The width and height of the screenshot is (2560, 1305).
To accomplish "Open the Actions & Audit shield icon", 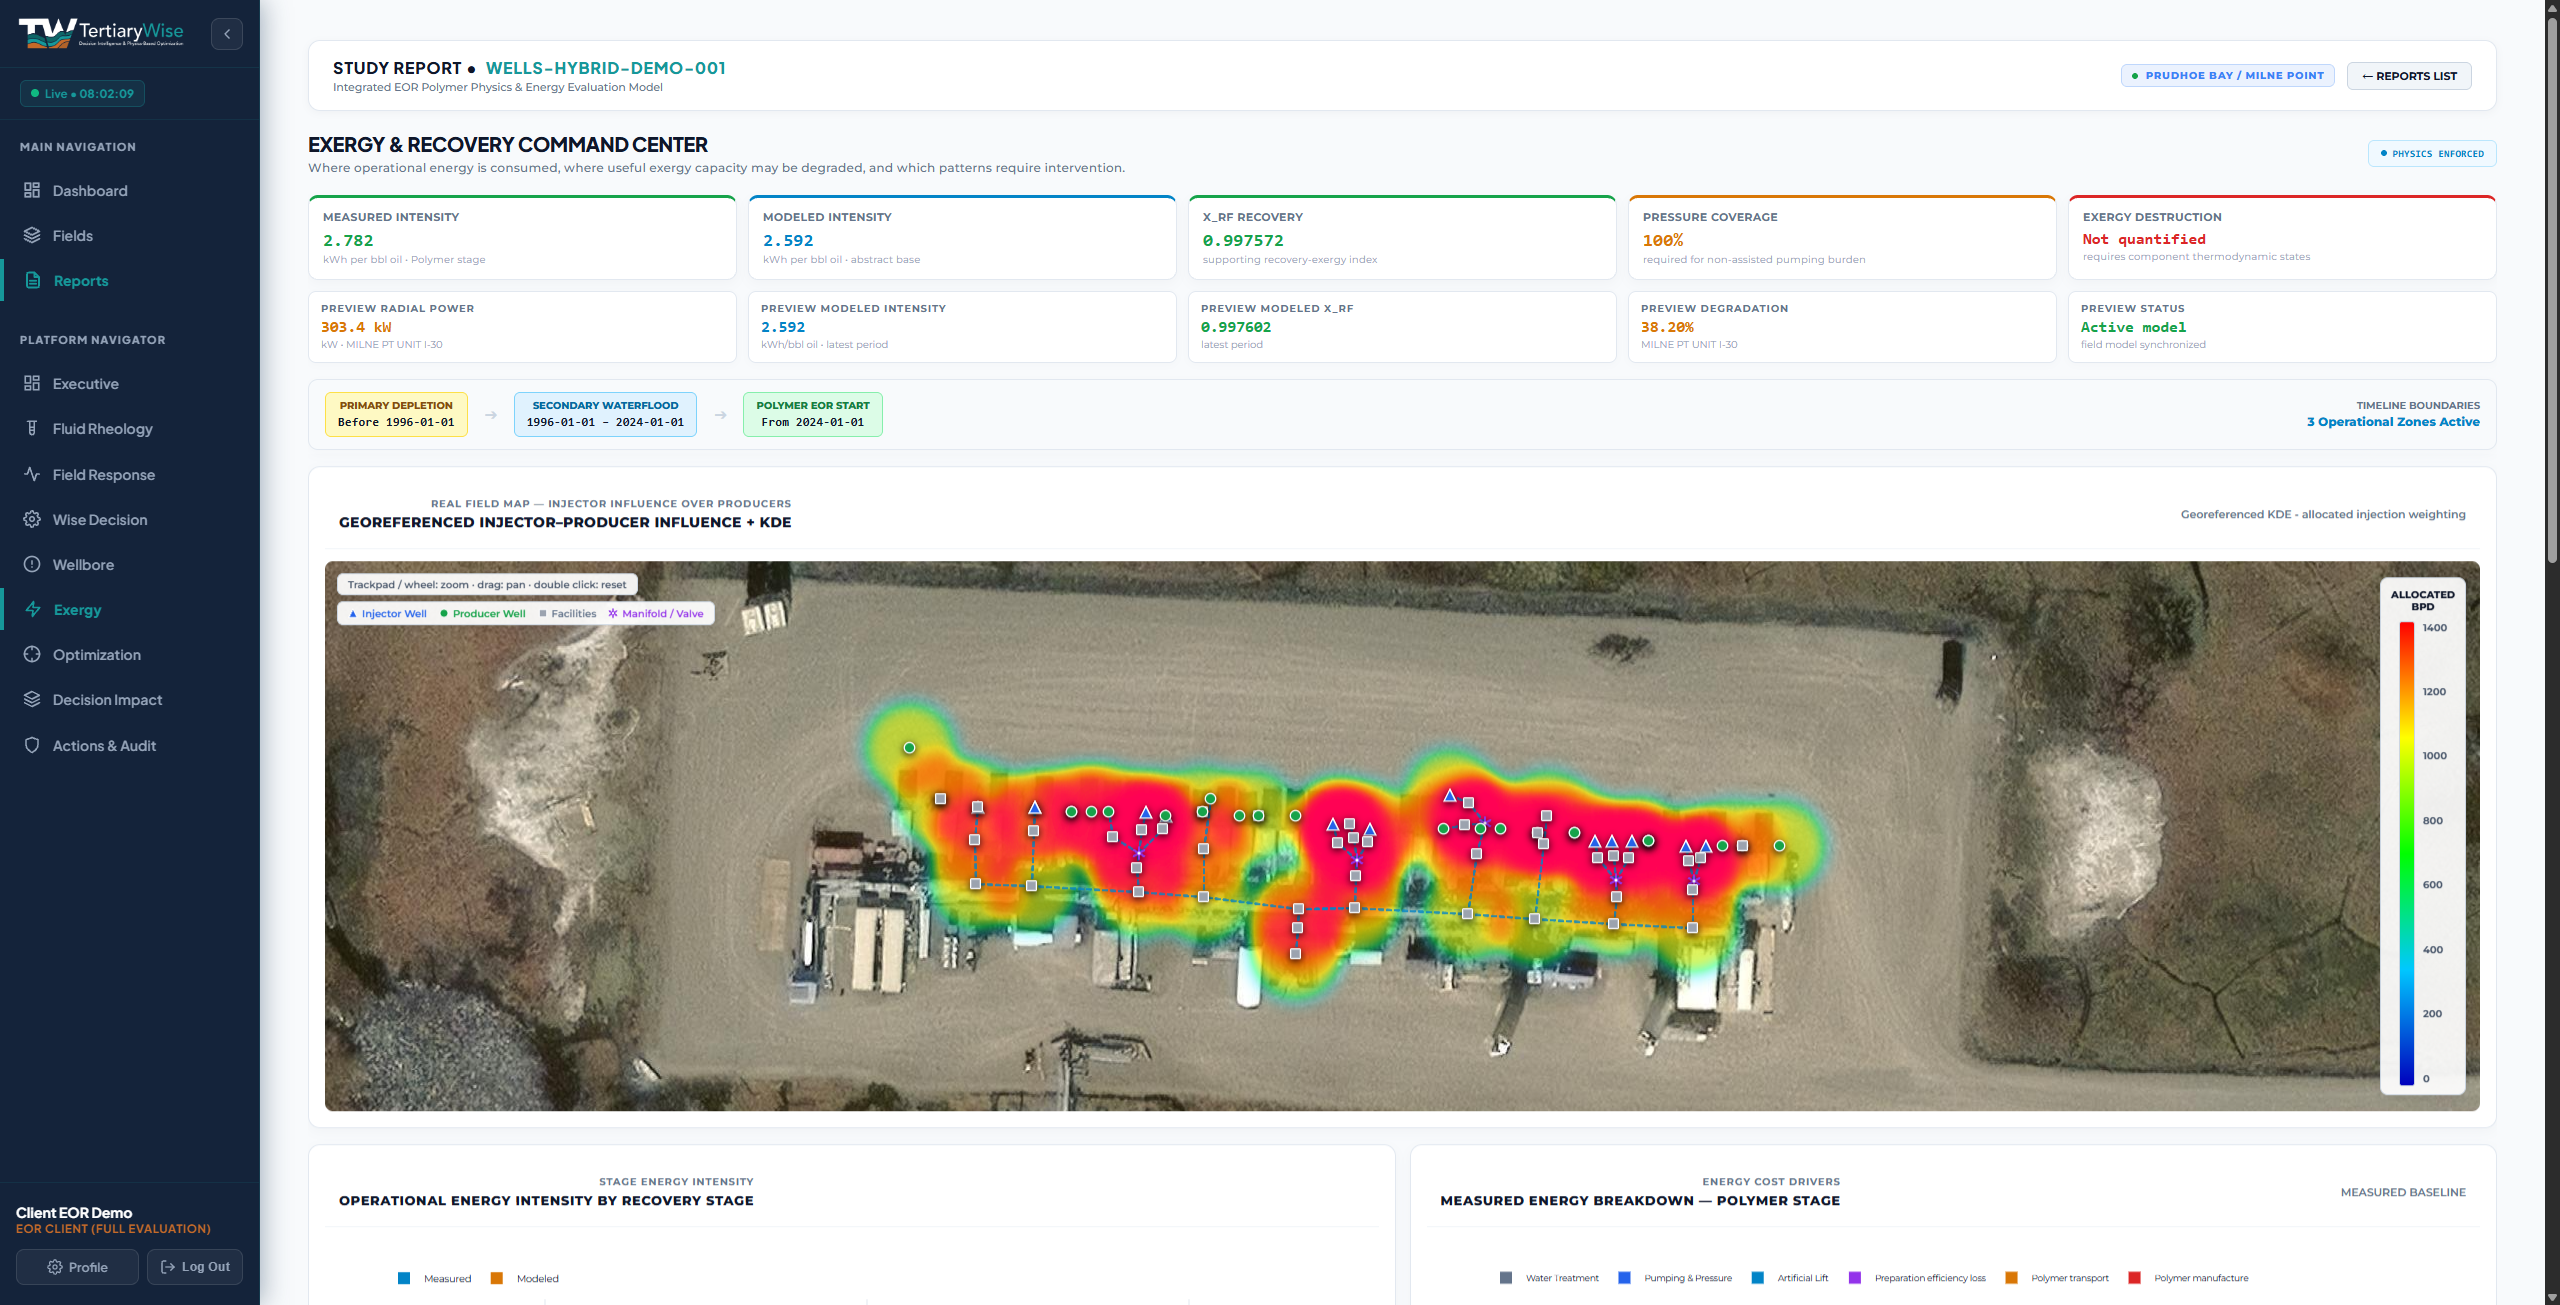I will (32, 745).
